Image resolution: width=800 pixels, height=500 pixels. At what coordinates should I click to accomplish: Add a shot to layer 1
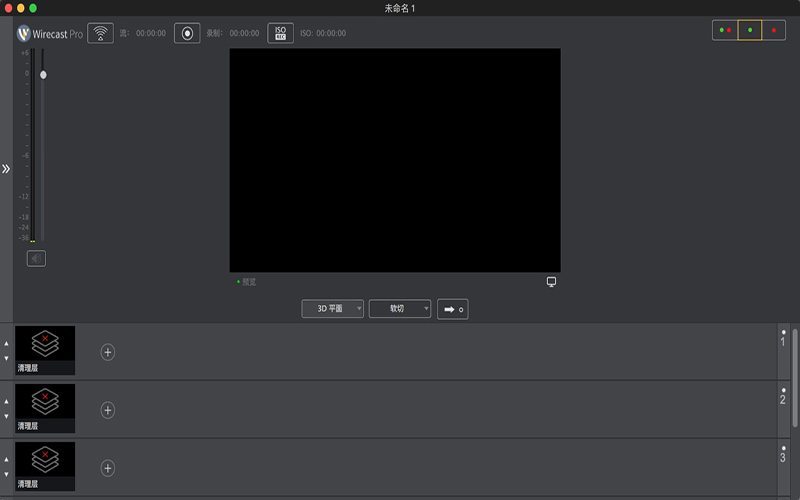pyautogui.click(x=108, y=352)
